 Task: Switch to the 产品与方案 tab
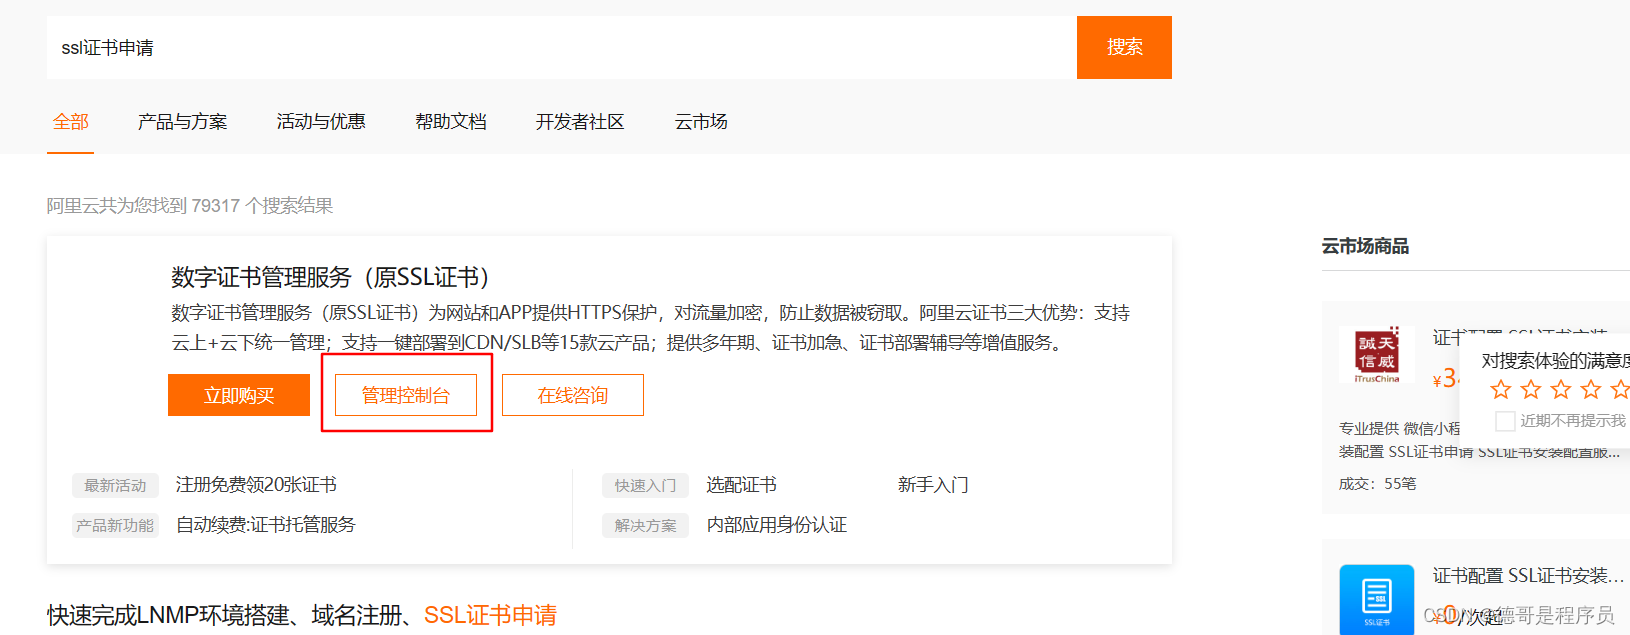[x=182, y=122]
